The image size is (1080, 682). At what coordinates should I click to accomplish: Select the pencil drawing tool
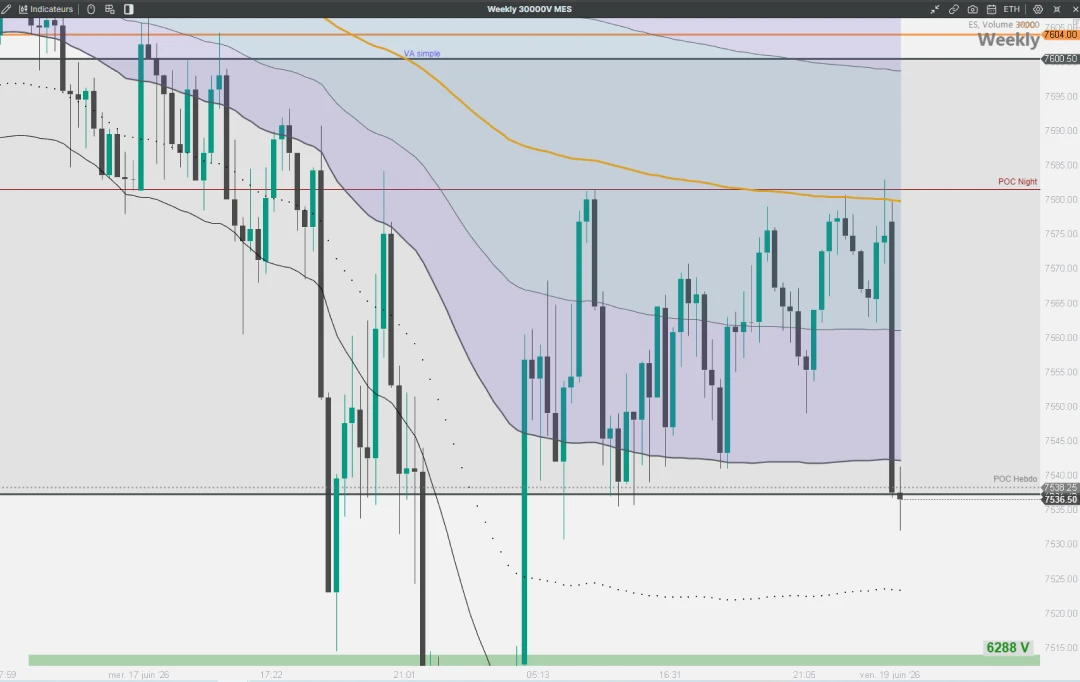(x=6, y=9)
